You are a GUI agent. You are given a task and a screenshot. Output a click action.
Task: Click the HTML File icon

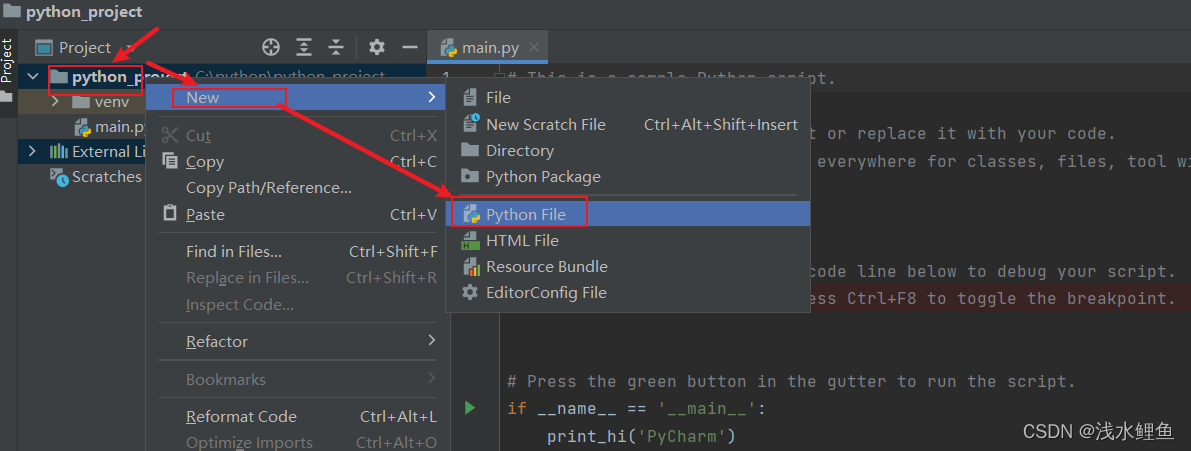coord(471,241)
